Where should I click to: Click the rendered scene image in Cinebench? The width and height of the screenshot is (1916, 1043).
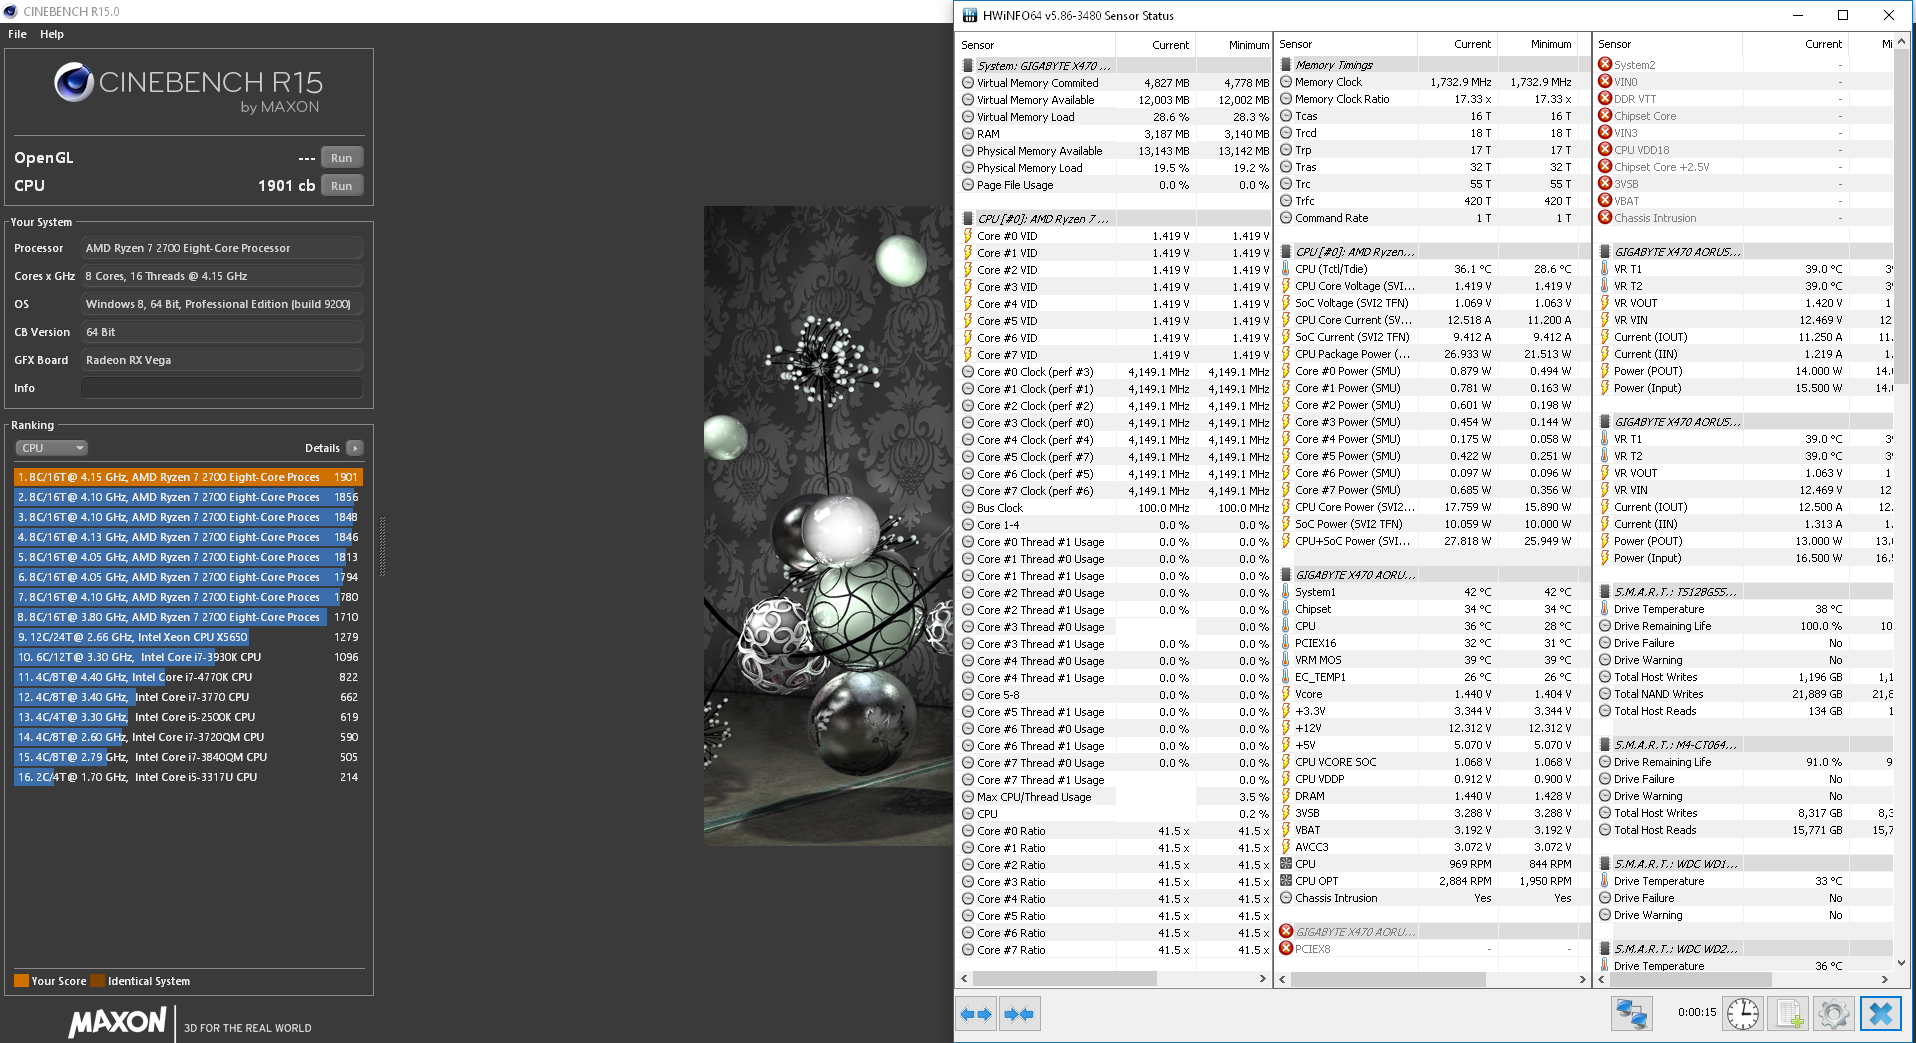pyautogui.click(x=828, y=526)
